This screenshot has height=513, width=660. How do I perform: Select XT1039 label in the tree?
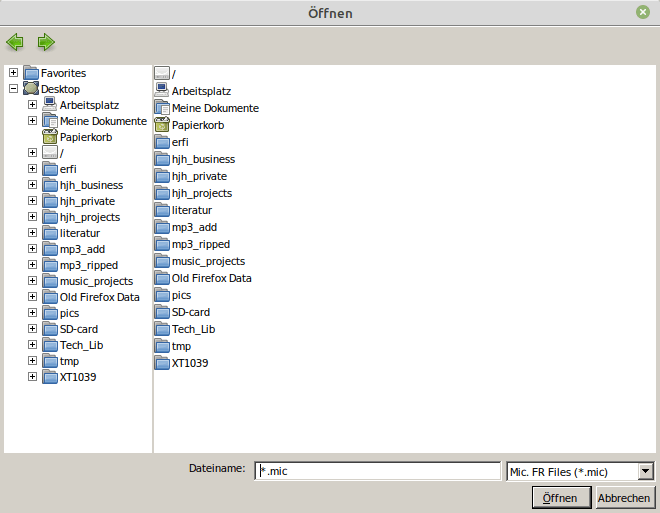(78, 377)
